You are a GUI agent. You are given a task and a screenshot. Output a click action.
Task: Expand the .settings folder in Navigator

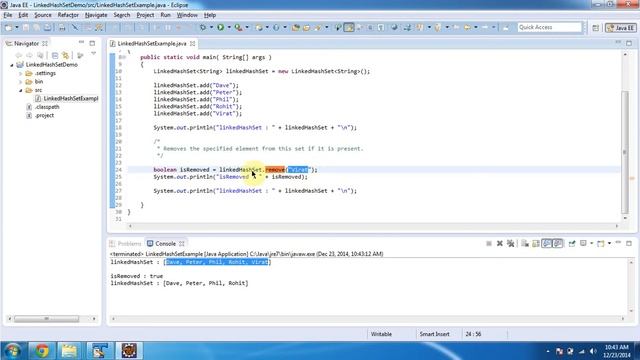click(x=20, y=73)
